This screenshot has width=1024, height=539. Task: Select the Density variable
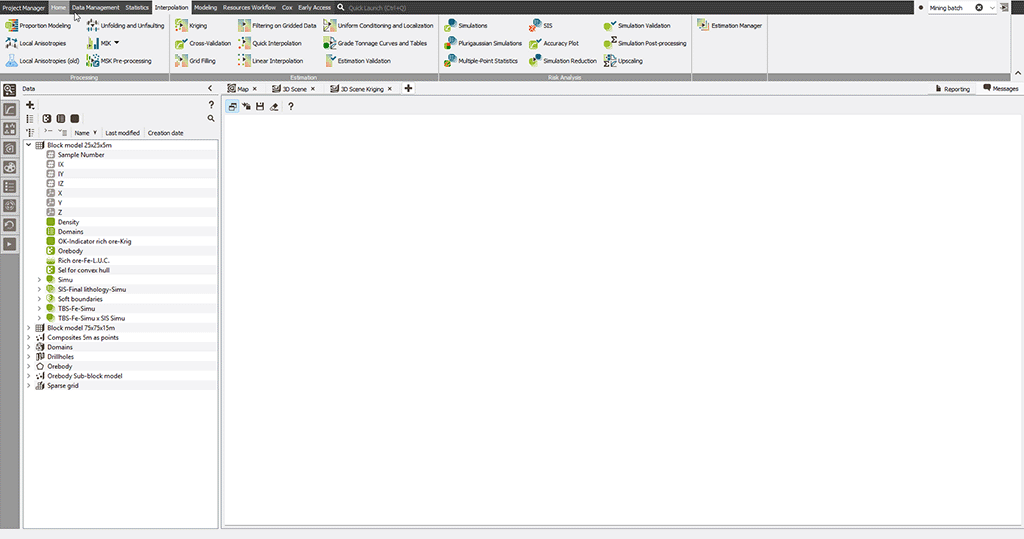tap(68, 222)
